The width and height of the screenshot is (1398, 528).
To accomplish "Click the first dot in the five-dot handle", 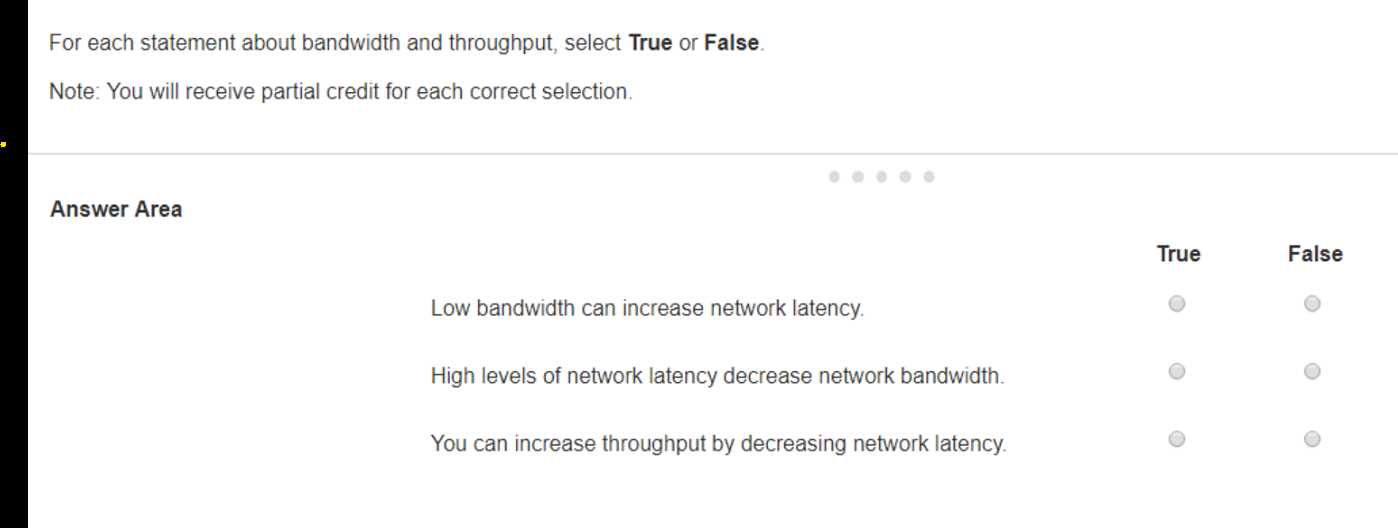I will click(x=834, y=177).
